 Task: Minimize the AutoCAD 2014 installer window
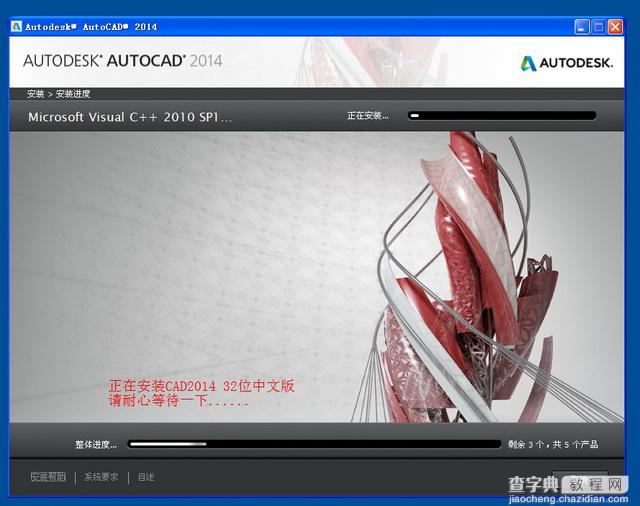click(582, 27)
